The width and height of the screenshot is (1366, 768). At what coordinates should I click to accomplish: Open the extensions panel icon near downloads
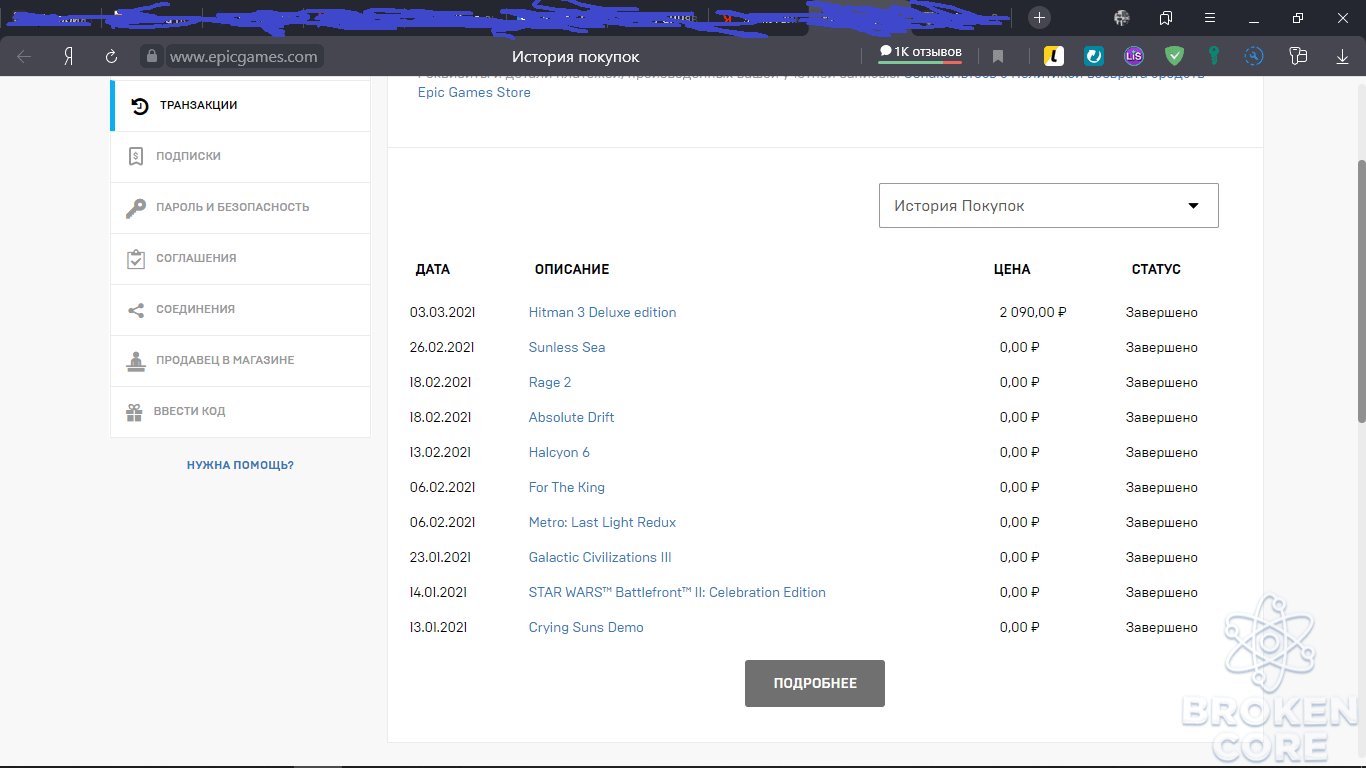point(1298,57)
